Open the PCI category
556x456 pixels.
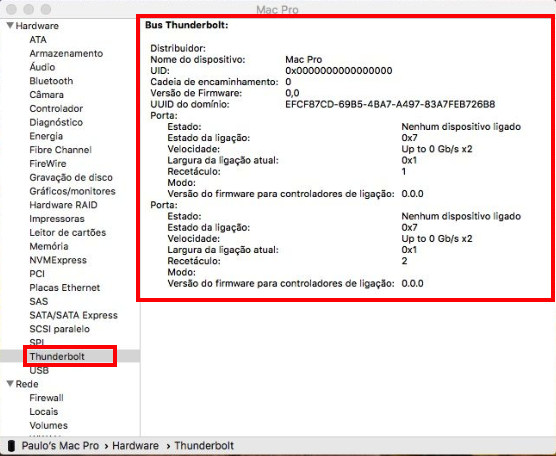pyautogui.click(x=37, y=274)
